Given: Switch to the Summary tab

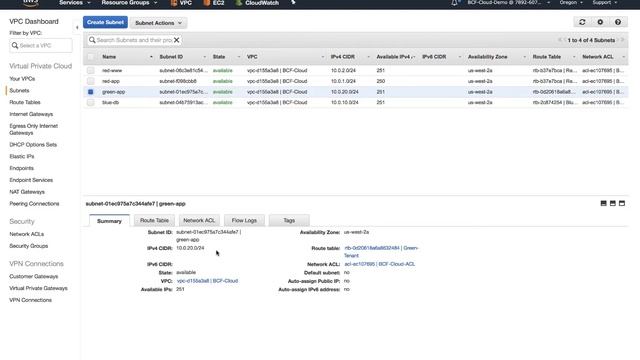Looking at the screenshot, I should pyautogui.click(x=109, y=221).
